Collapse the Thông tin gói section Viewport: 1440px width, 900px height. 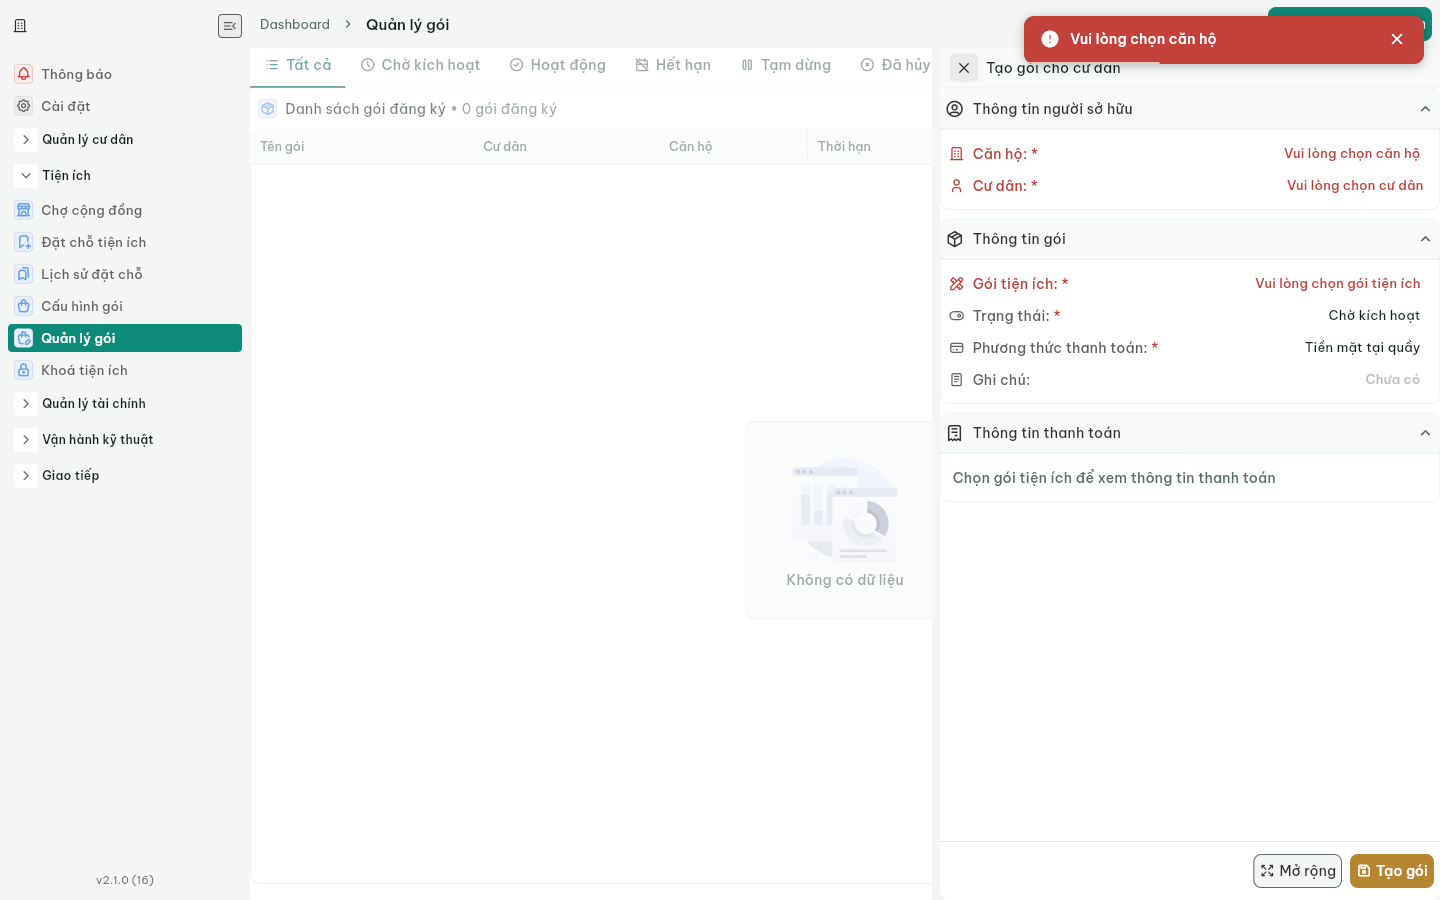[x=1426, y=239]
